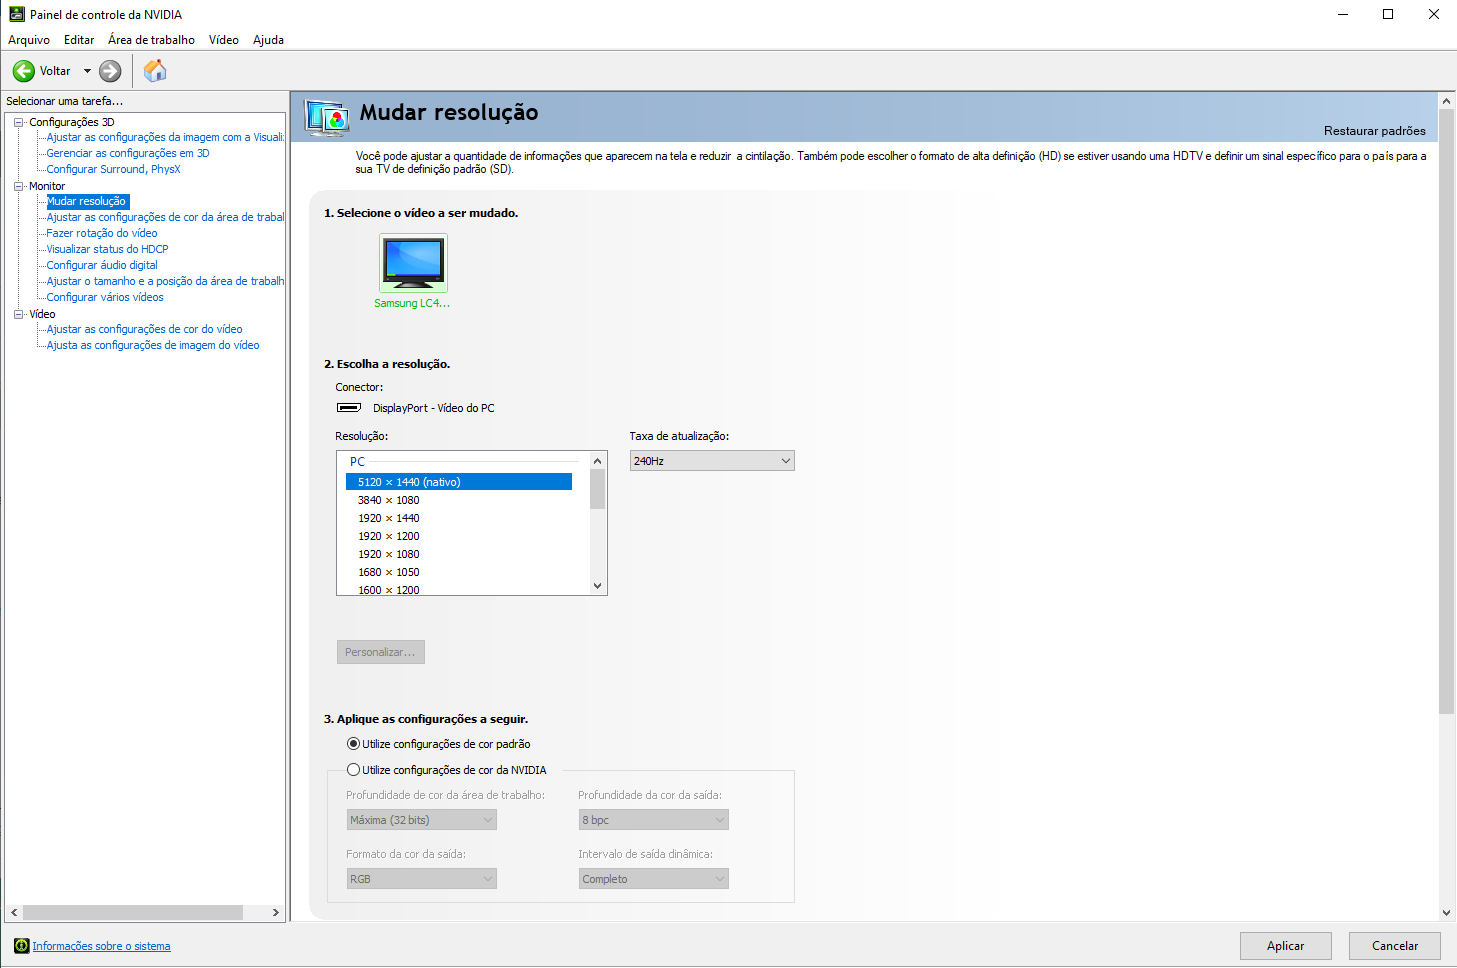Select Utilize configurações de cor da NVIDIA radio

(x=353, y=770)
